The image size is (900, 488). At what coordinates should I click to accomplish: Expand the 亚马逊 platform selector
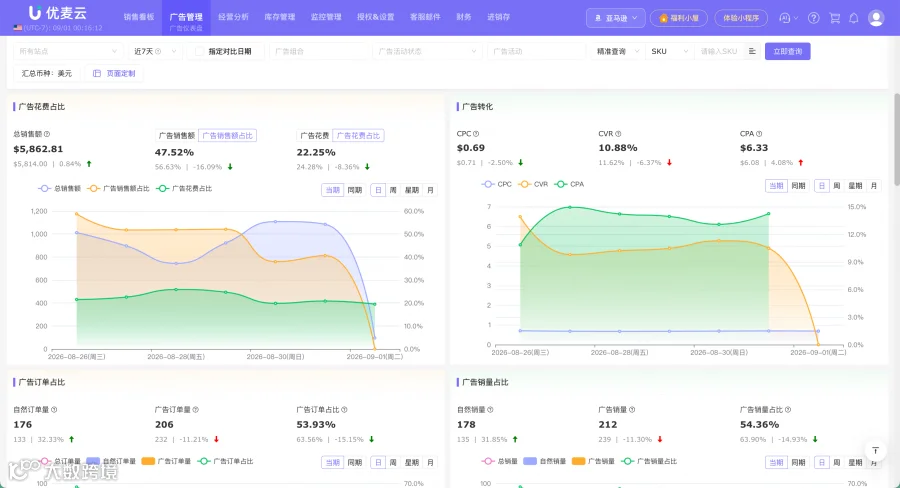click(x=615, y=18)
